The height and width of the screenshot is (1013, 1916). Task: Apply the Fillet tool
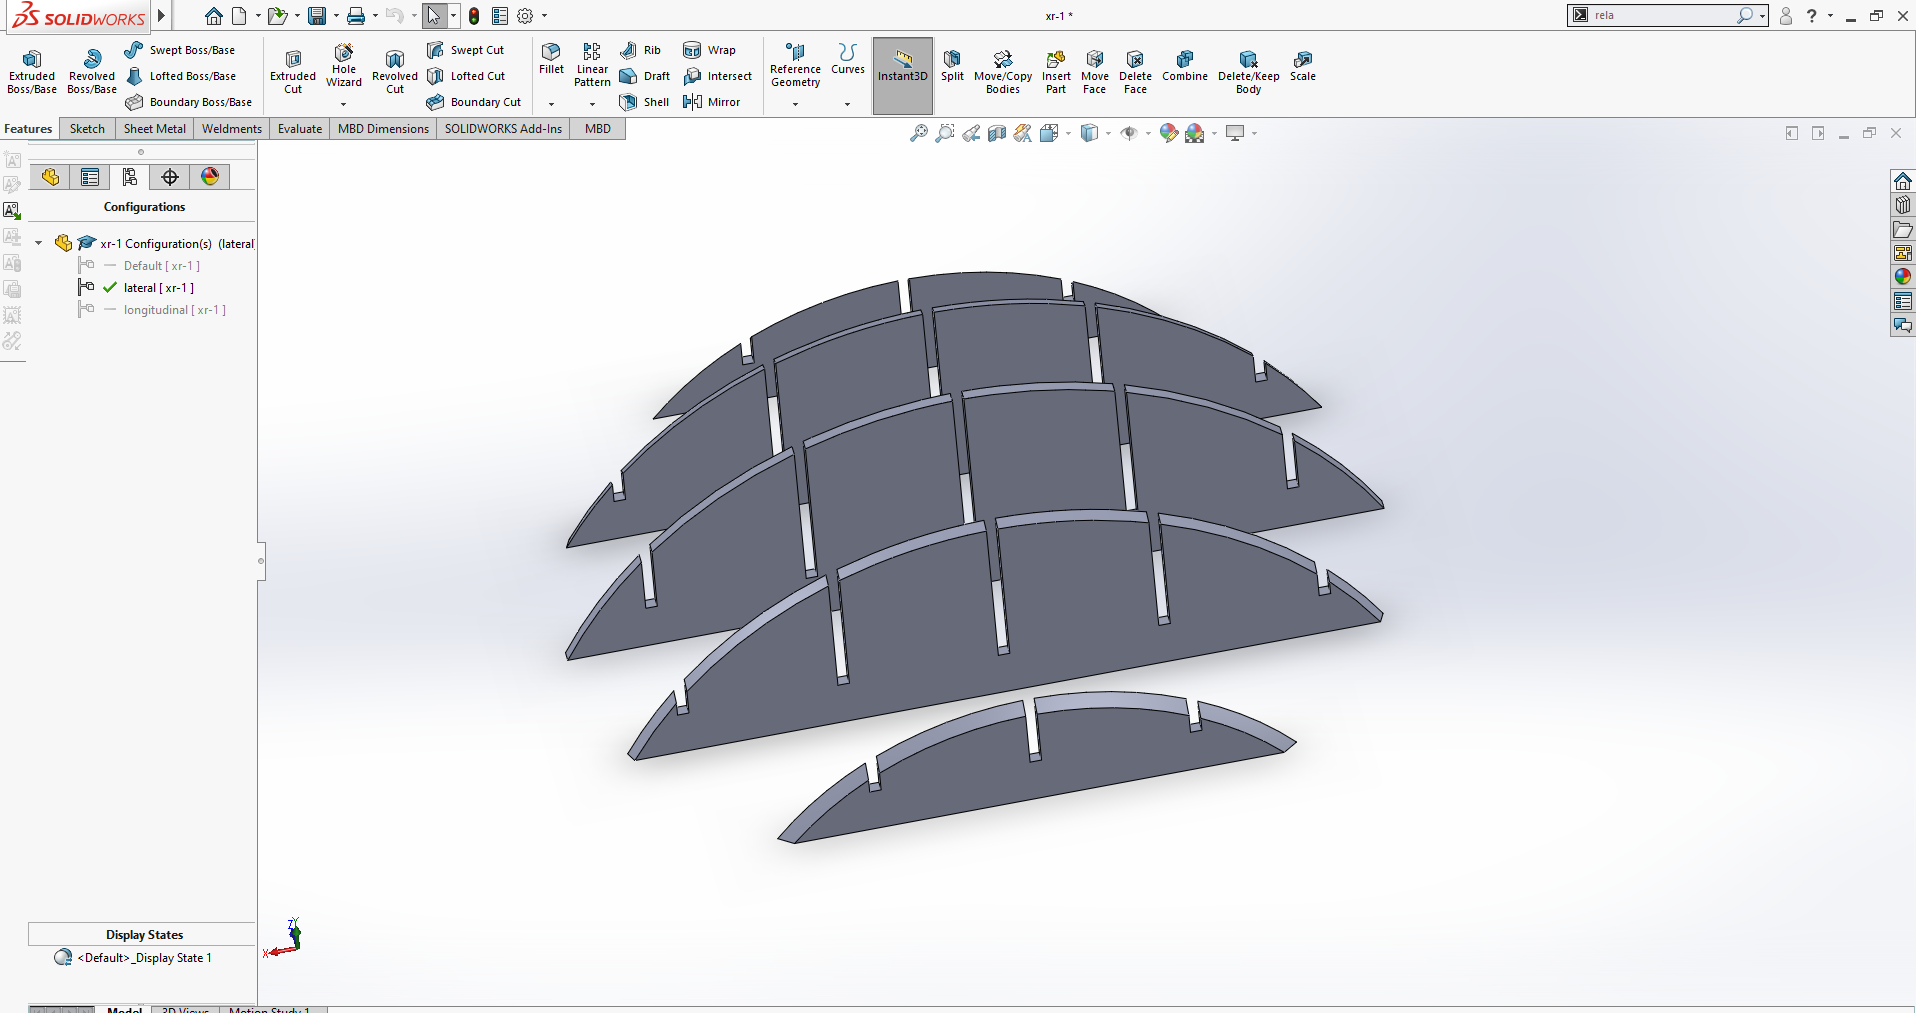pos(551,59)
